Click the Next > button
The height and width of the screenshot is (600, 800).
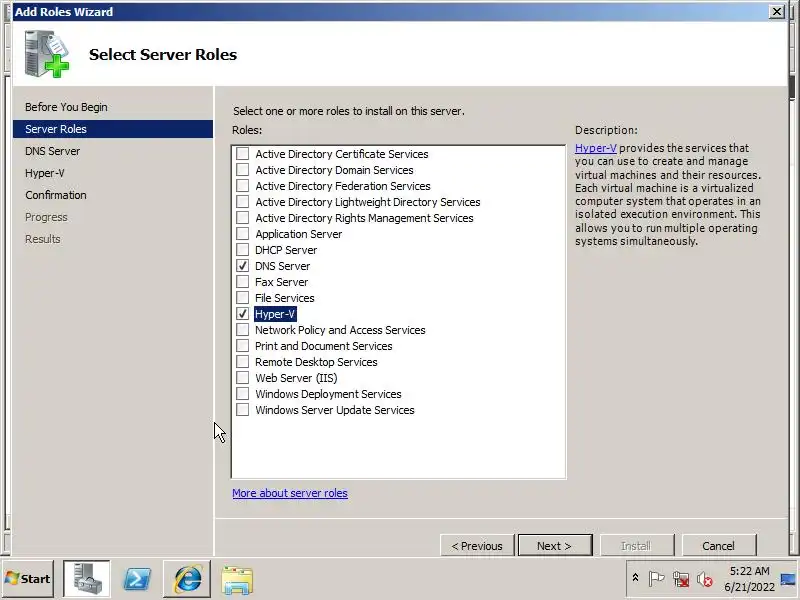[x=555, y=545]
